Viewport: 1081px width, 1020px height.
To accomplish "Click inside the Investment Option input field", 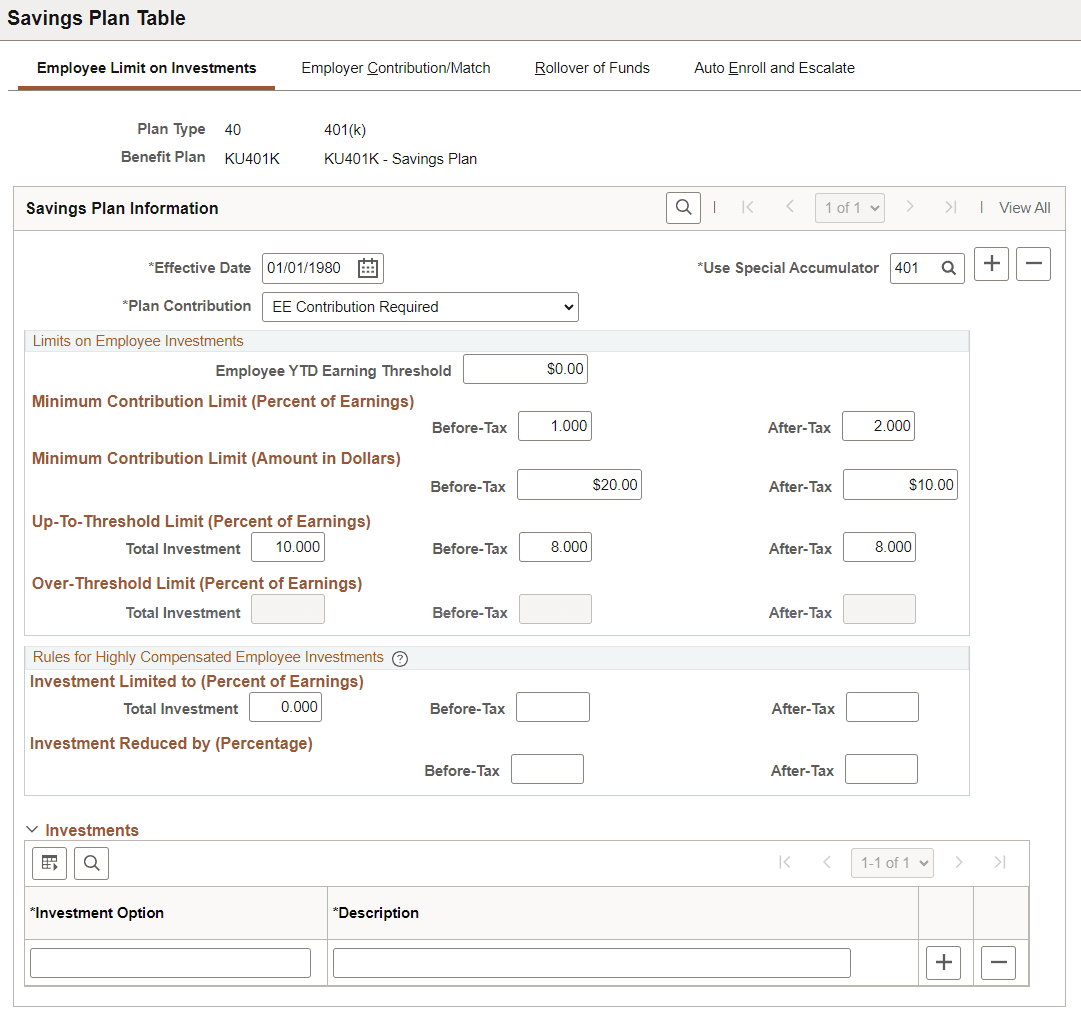I will [x=170, y=962].
